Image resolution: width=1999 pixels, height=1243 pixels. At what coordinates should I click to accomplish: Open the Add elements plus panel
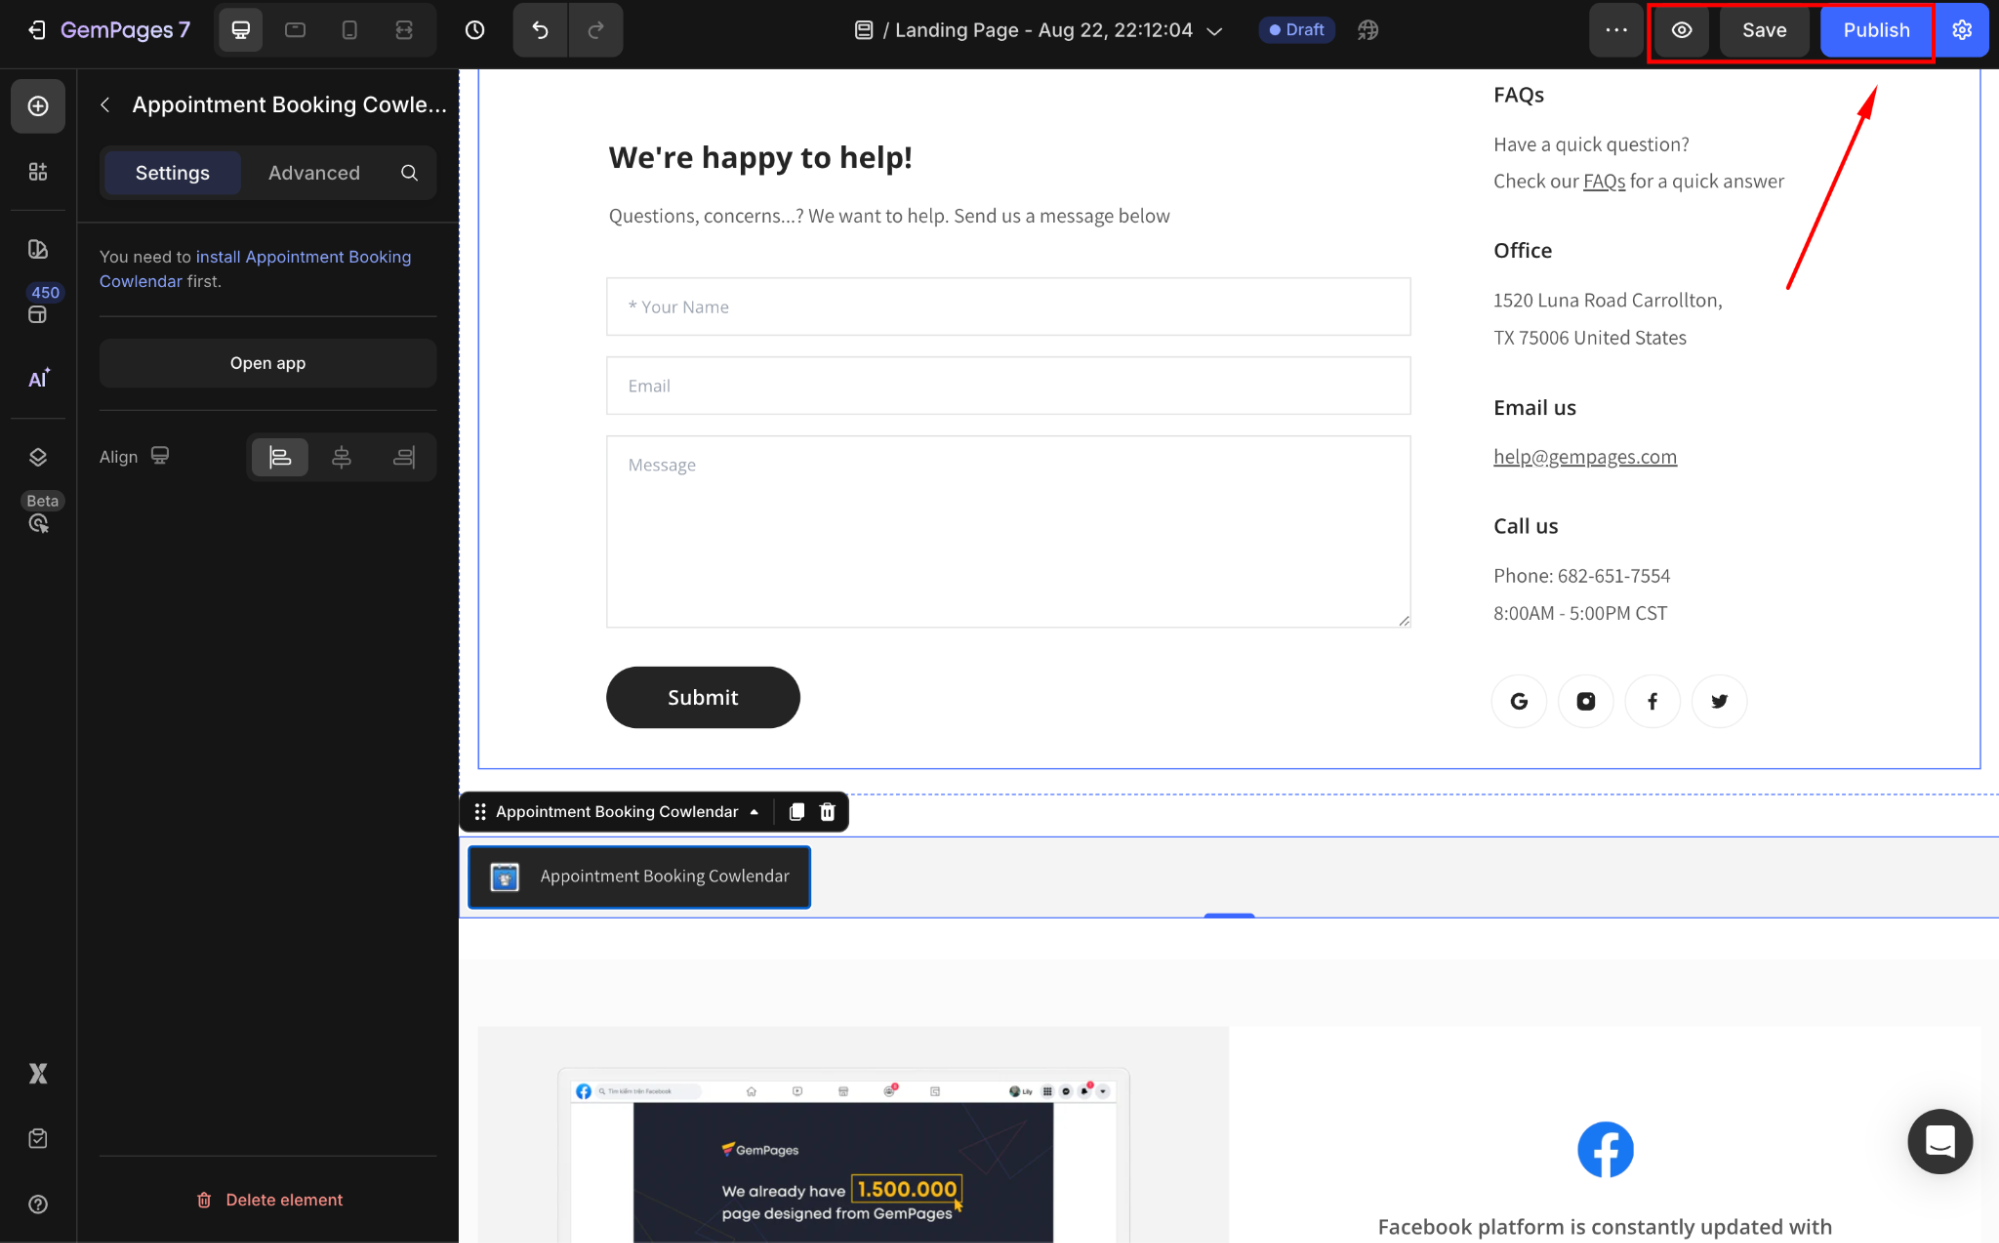38,106
